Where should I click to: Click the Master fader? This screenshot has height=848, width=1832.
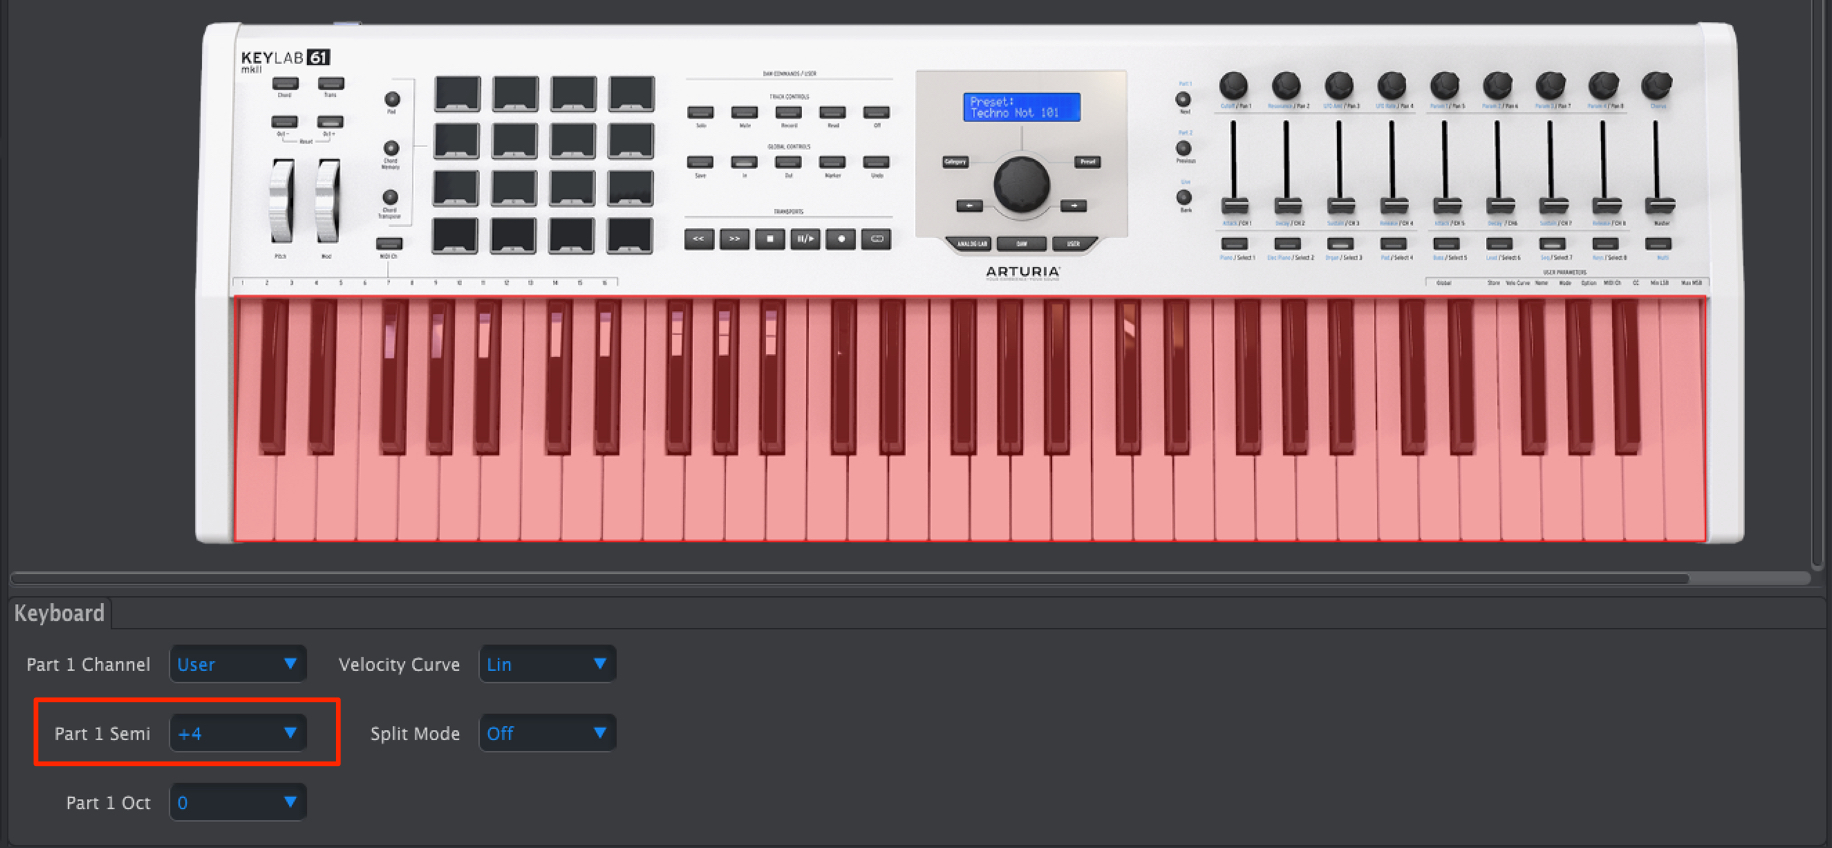click(x=1659, y=206)
